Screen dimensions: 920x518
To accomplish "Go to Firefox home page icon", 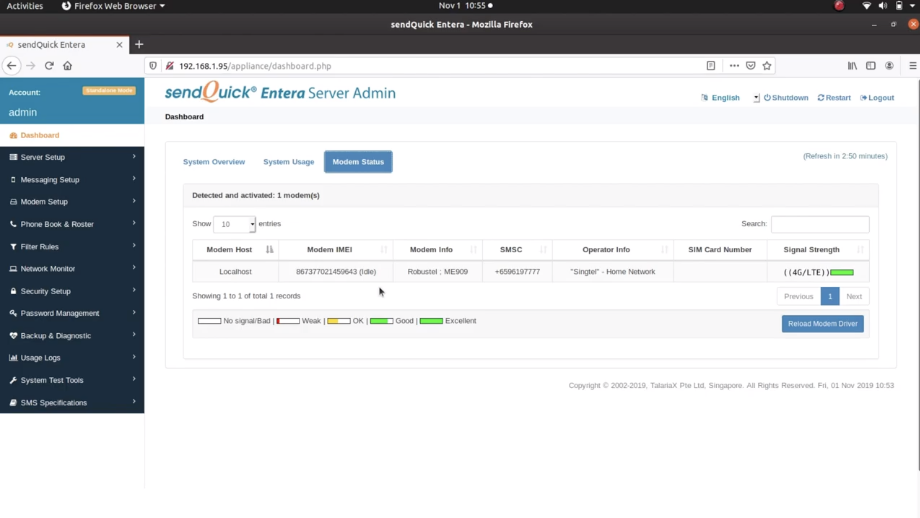I will tap(67, 66).
